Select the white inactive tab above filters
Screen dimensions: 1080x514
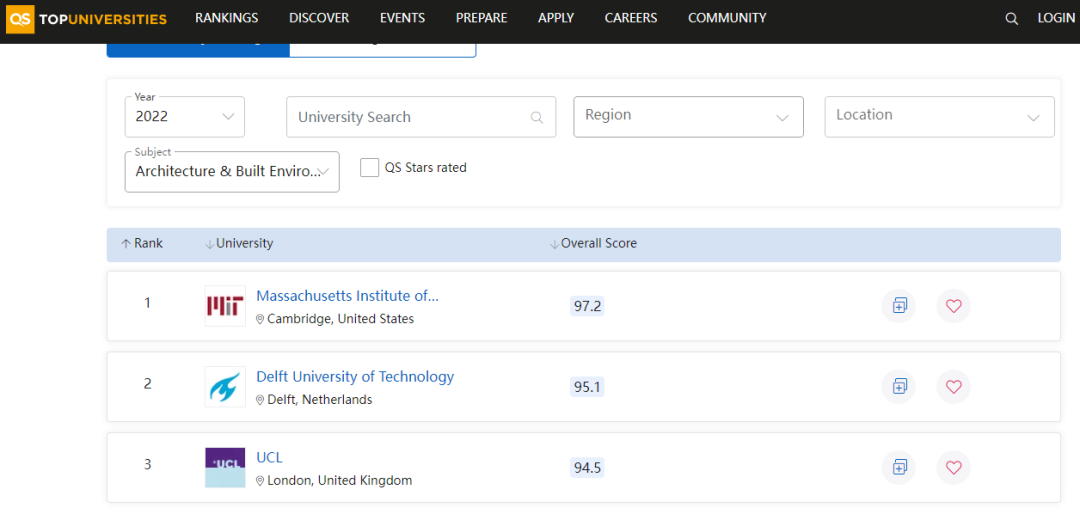[383, 50]
